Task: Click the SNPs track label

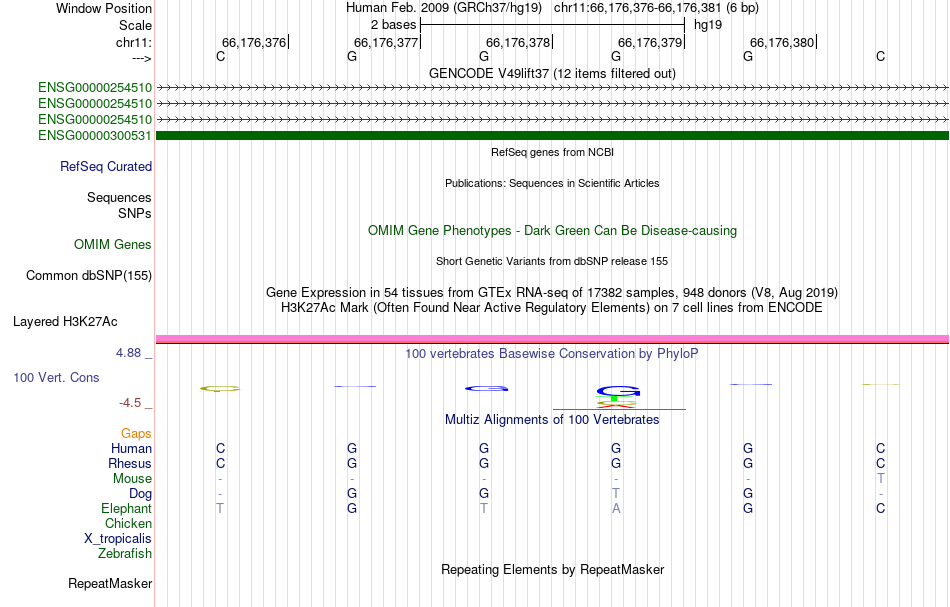Action: [135, 213]
